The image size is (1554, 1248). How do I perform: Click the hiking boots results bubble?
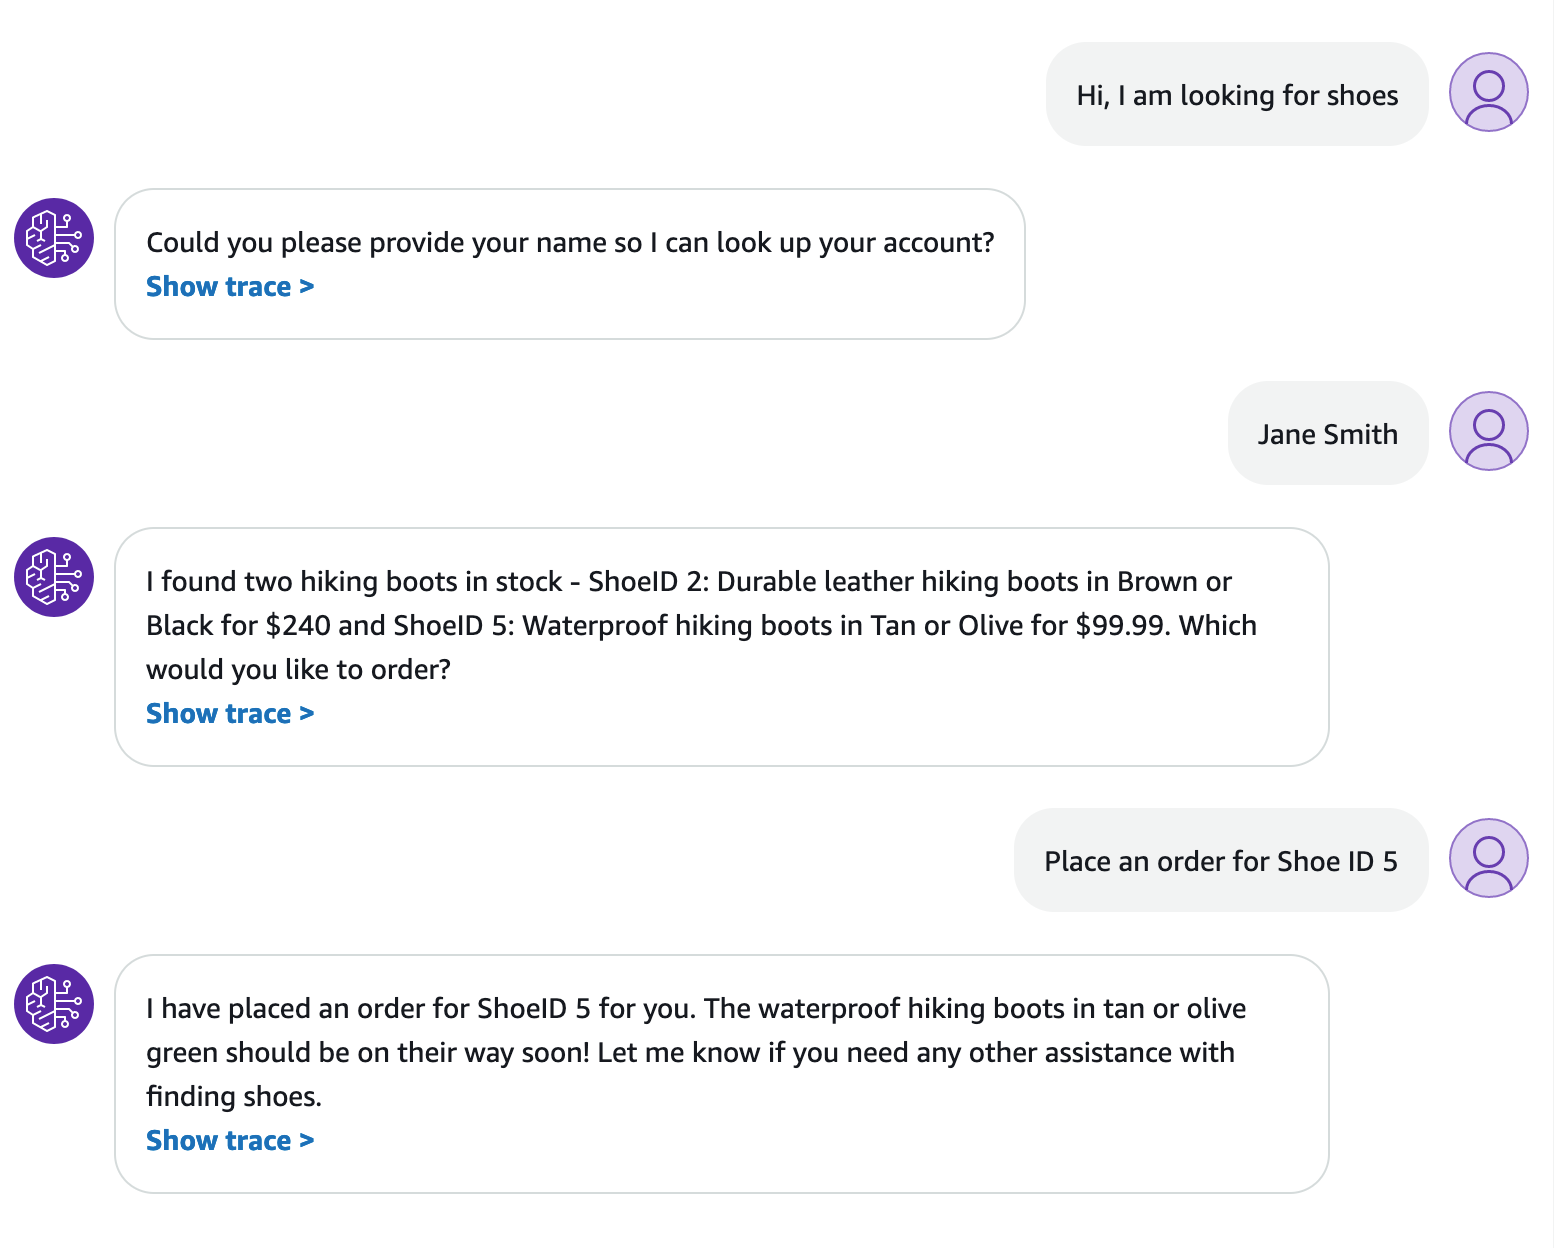[x=723, y=645]
